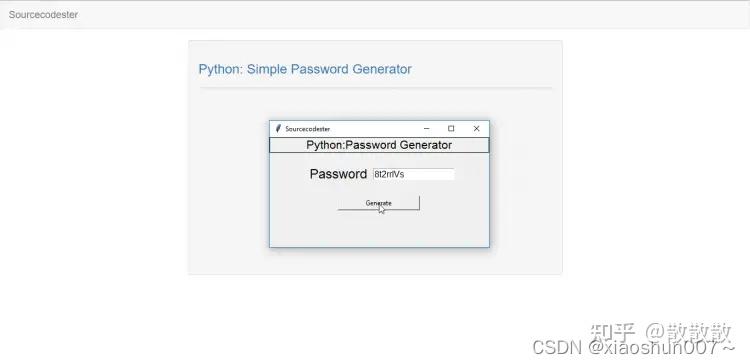Click the divider line beneath the blue heading
Viewport: 750px width, 364px height.
(x=375, y=88)
